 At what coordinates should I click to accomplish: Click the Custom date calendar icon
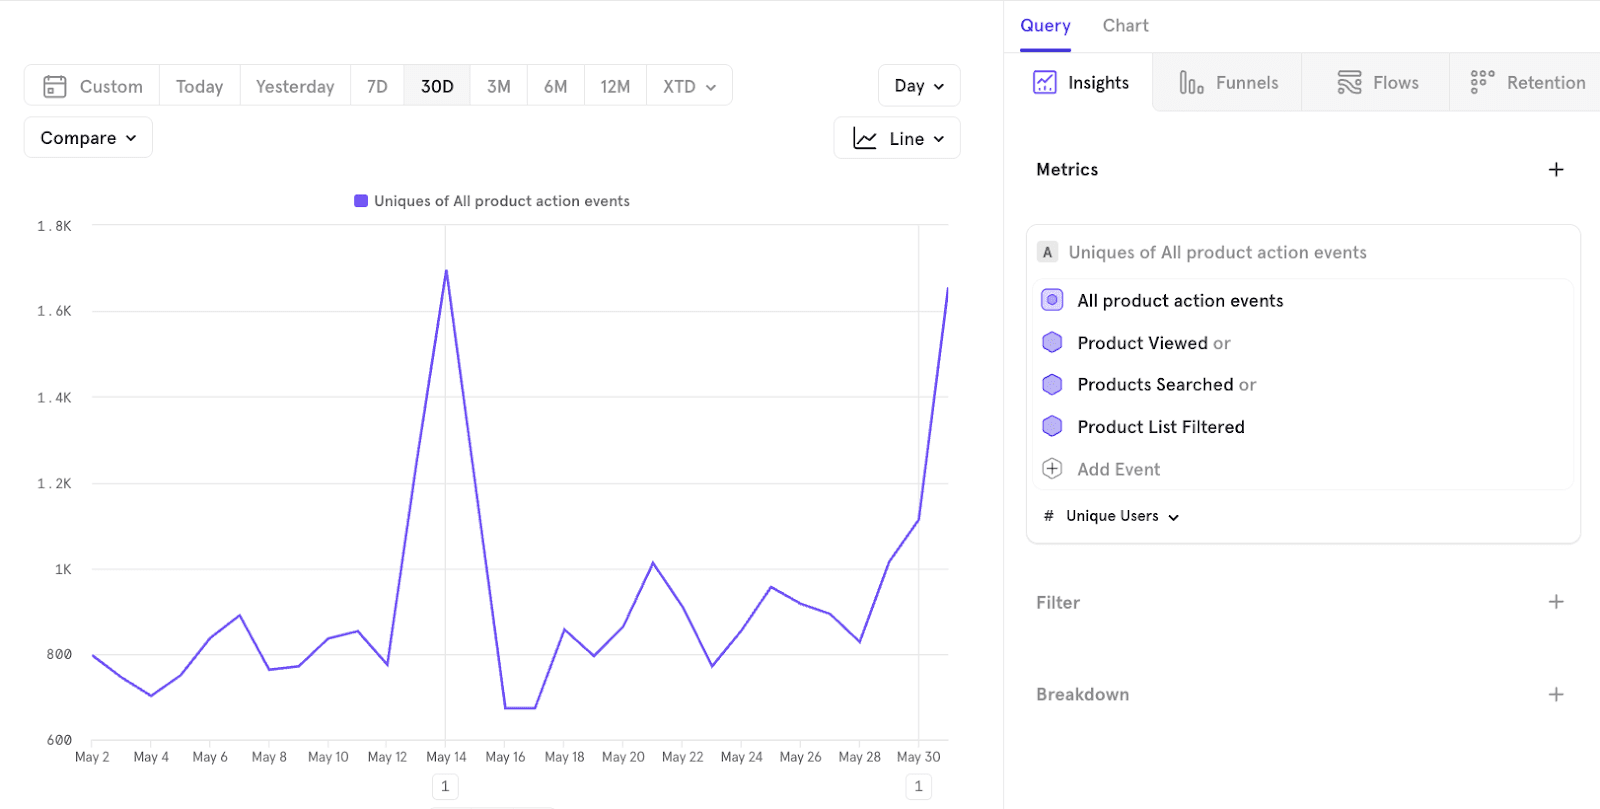pos(55,87)
